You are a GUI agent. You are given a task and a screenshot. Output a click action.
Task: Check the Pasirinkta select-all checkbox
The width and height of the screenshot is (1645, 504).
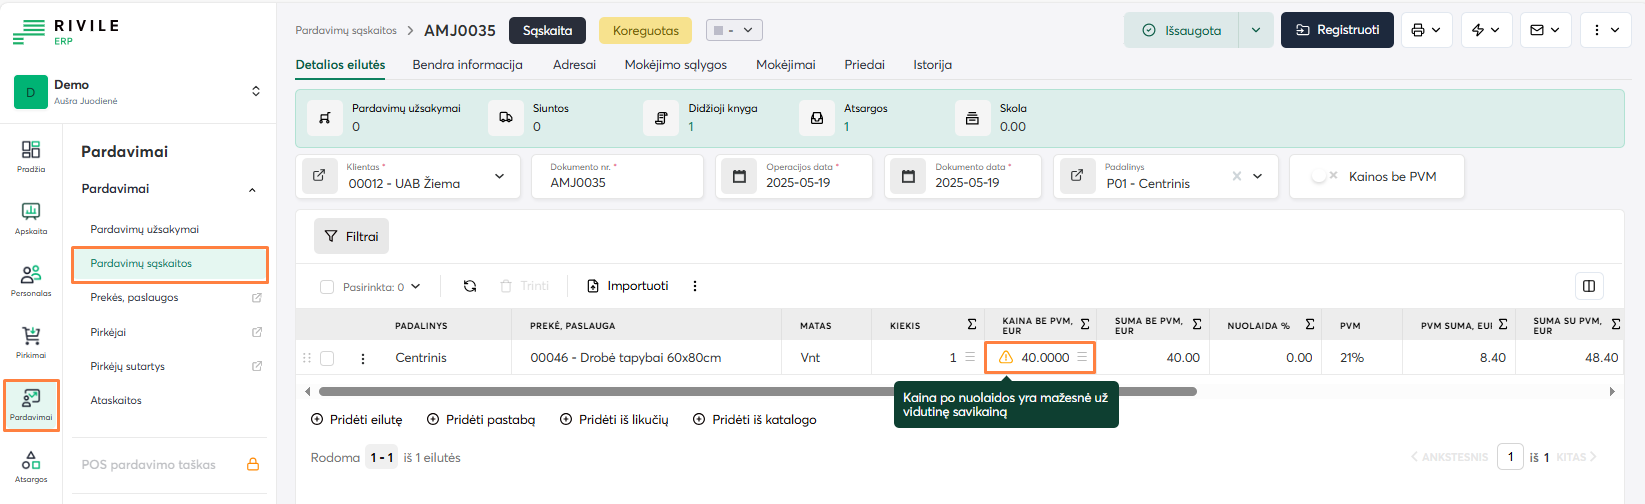(327, 287)
